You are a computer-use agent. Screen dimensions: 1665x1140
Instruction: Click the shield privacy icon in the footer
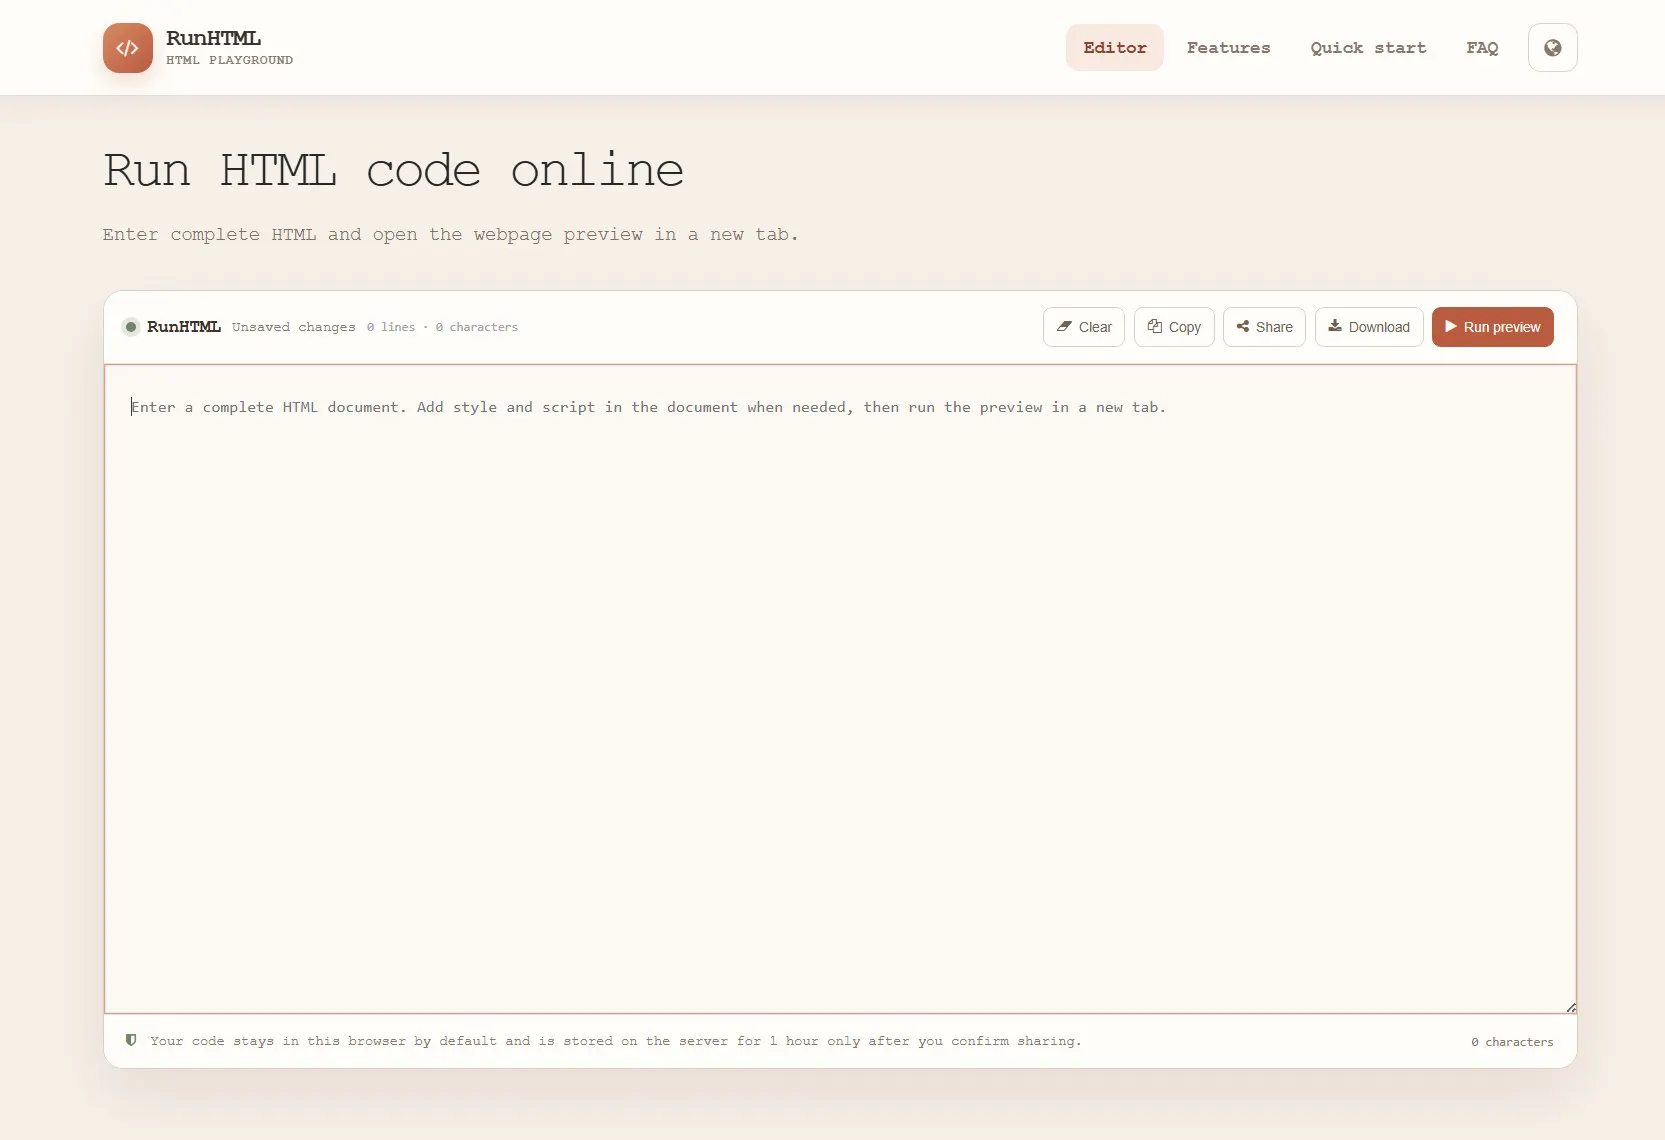(131, 1041)
